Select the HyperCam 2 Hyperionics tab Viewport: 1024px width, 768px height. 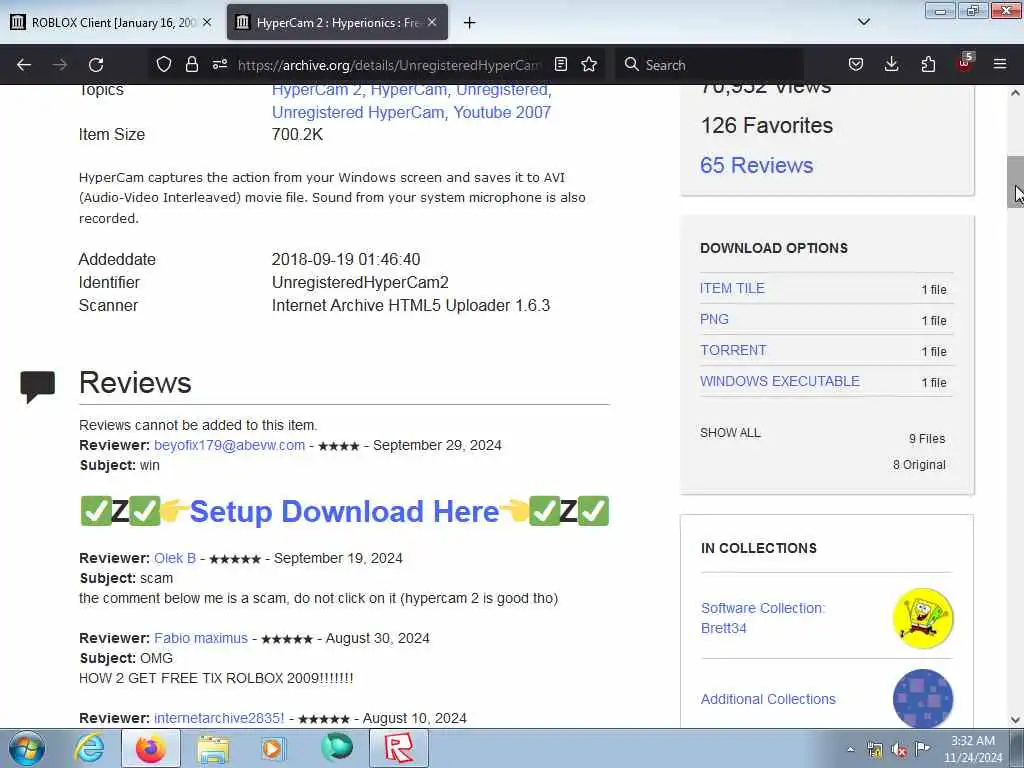click(x=337, y=22)
